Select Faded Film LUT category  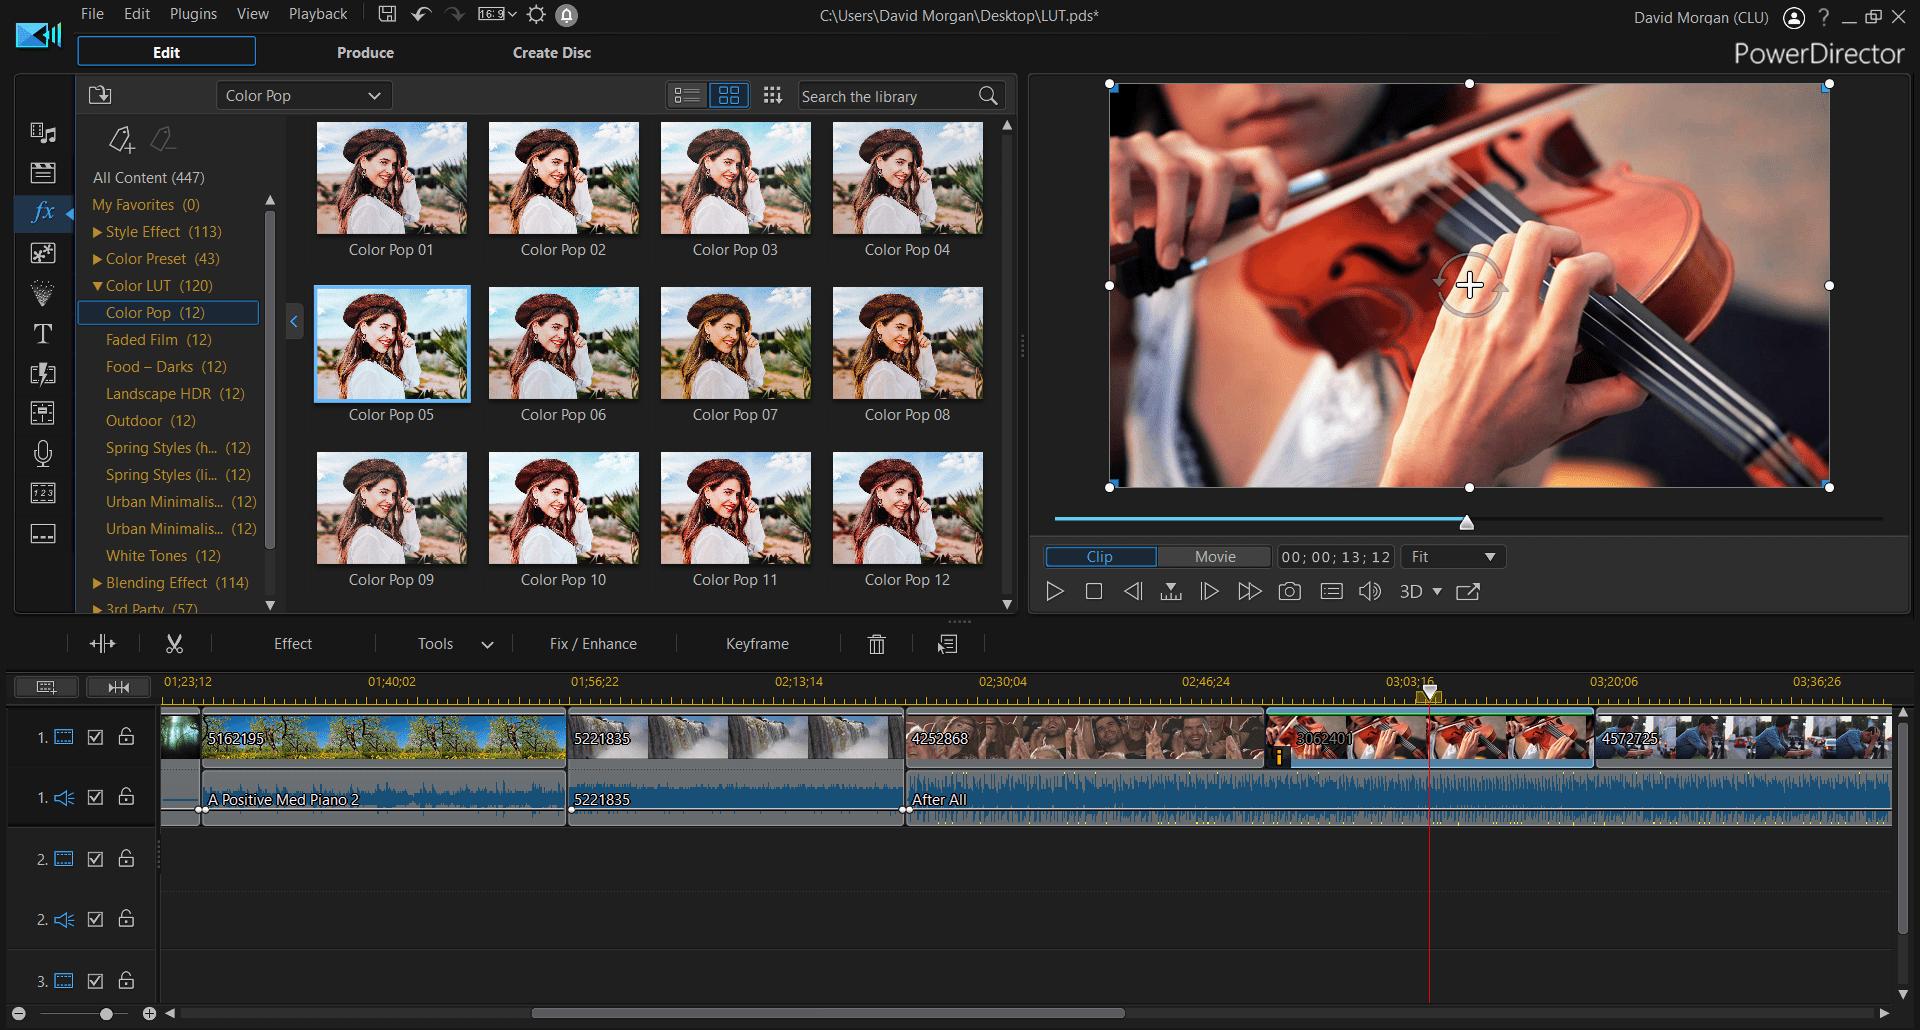(x=159, y=339)
